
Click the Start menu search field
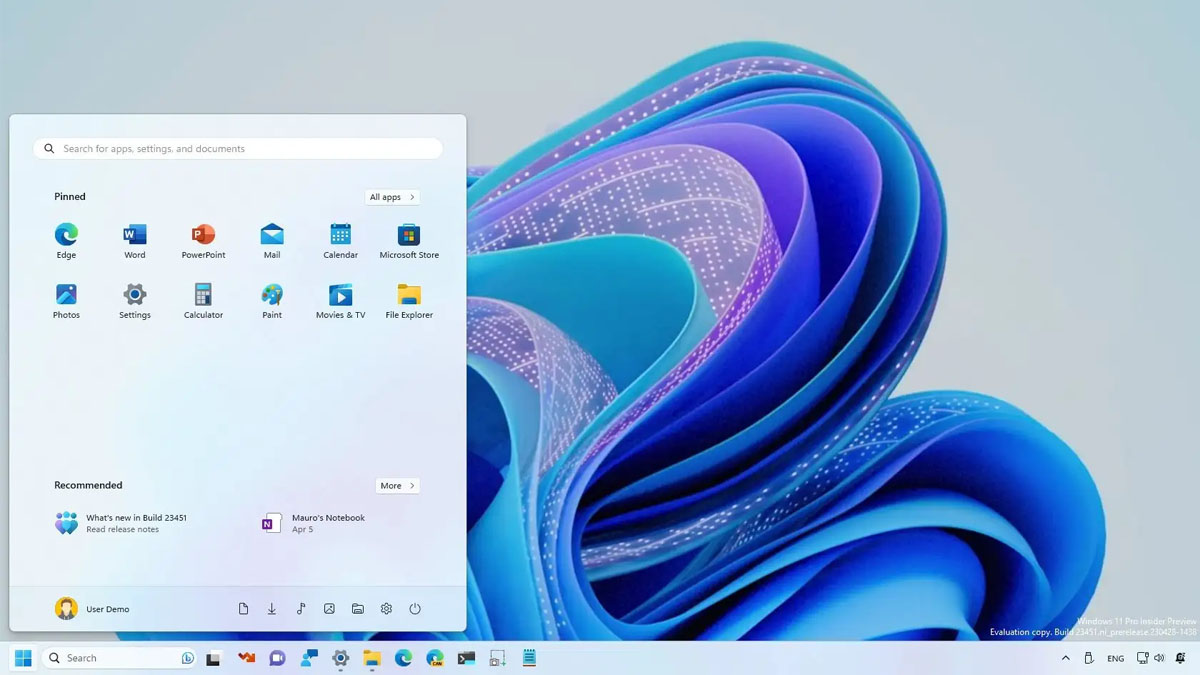pyautogui.click(x=238, y=149)
